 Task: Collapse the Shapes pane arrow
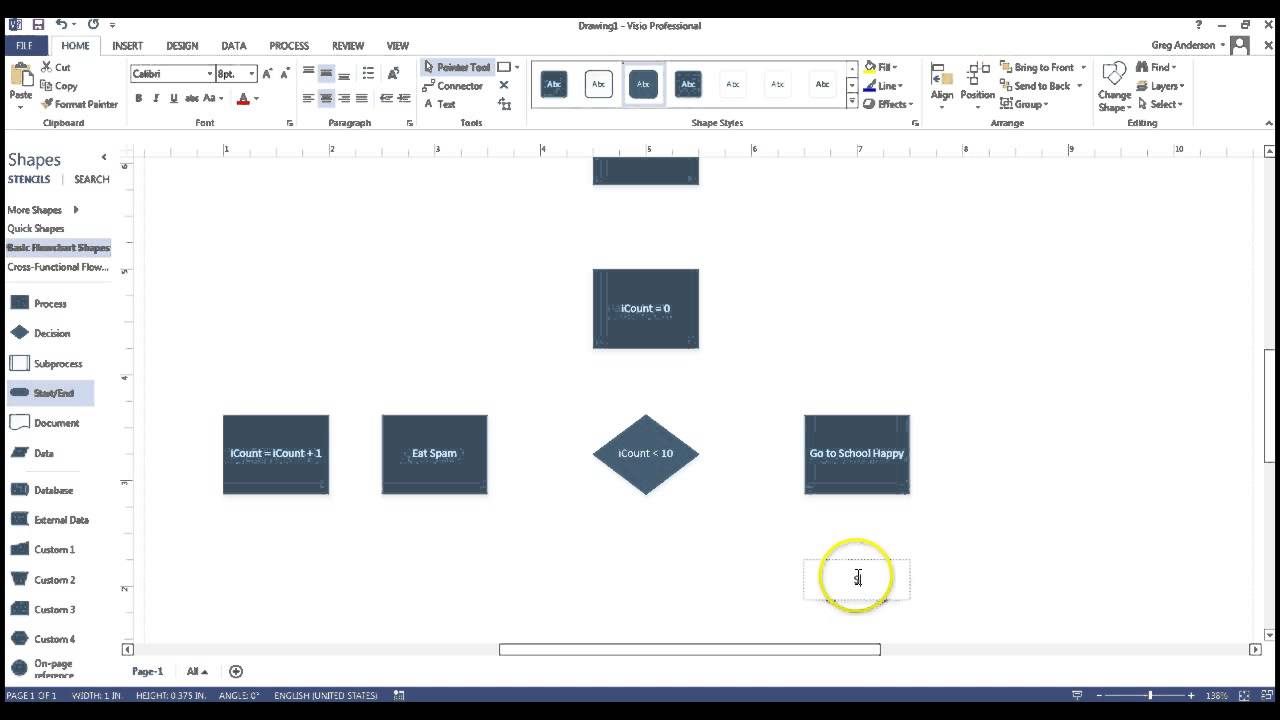(103, 158)
